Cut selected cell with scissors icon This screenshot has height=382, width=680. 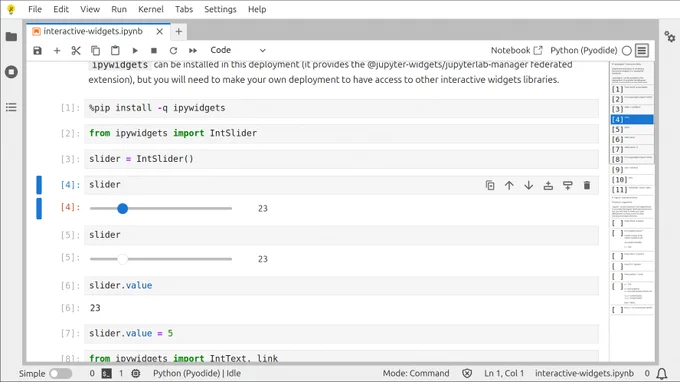[x=76, y=51]
